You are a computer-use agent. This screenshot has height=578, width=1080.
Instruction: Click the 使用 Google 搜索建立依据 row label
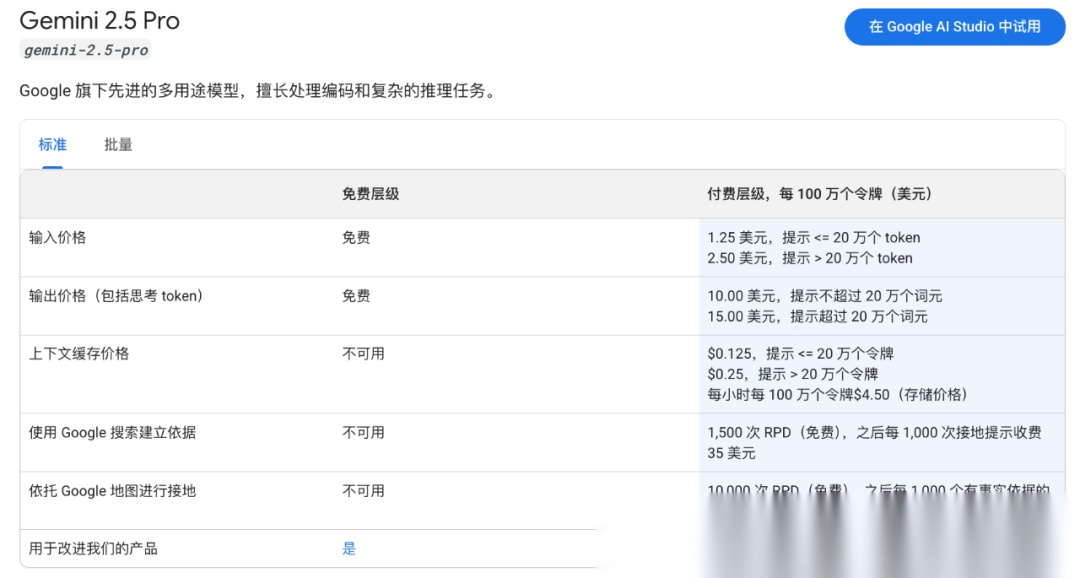pos(112,433)
